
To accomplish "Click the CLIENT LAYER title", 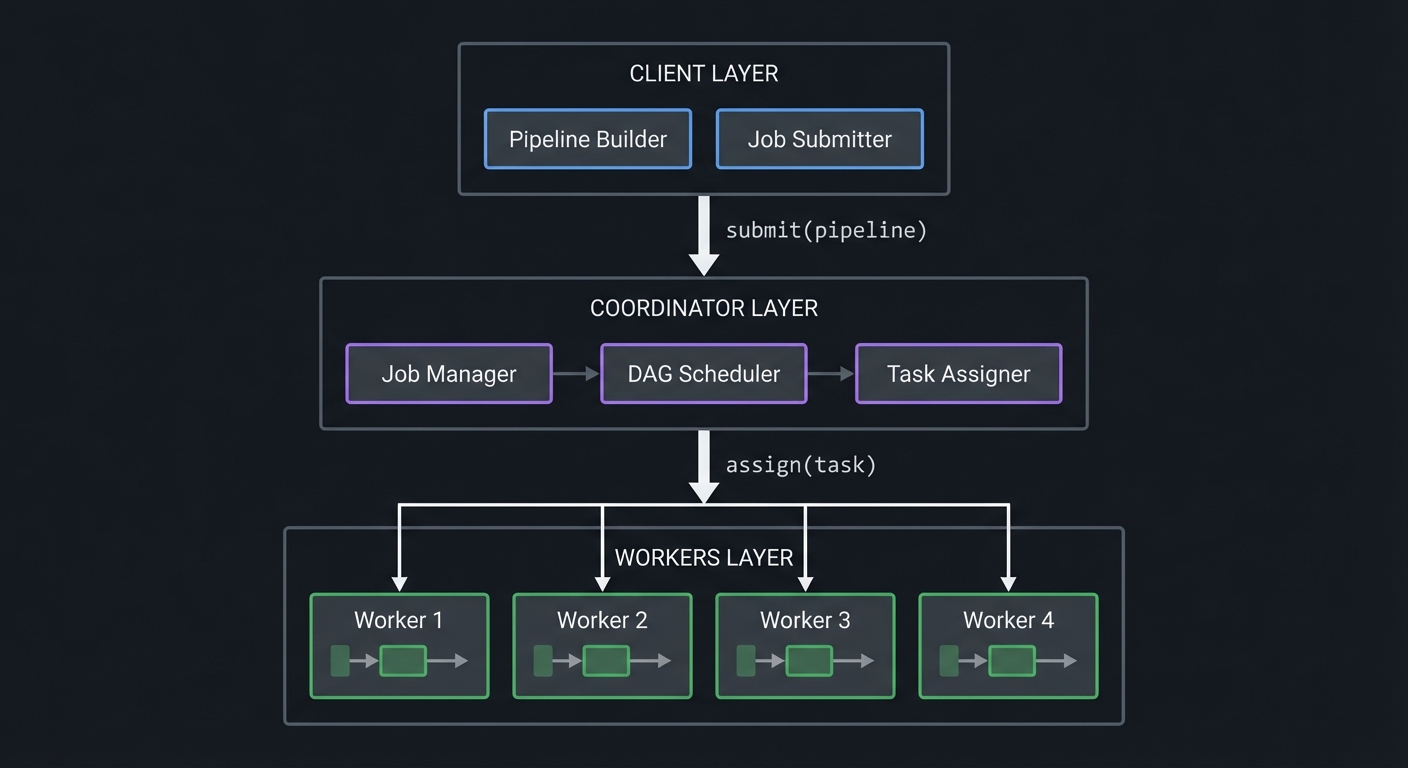I will 703,73.
